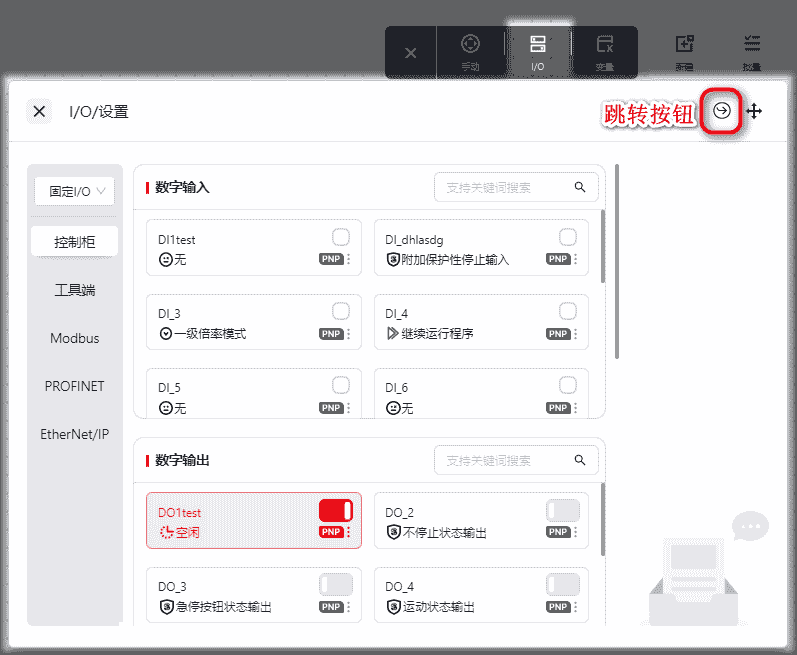Switch to the Modbus tab

[75, 338]
